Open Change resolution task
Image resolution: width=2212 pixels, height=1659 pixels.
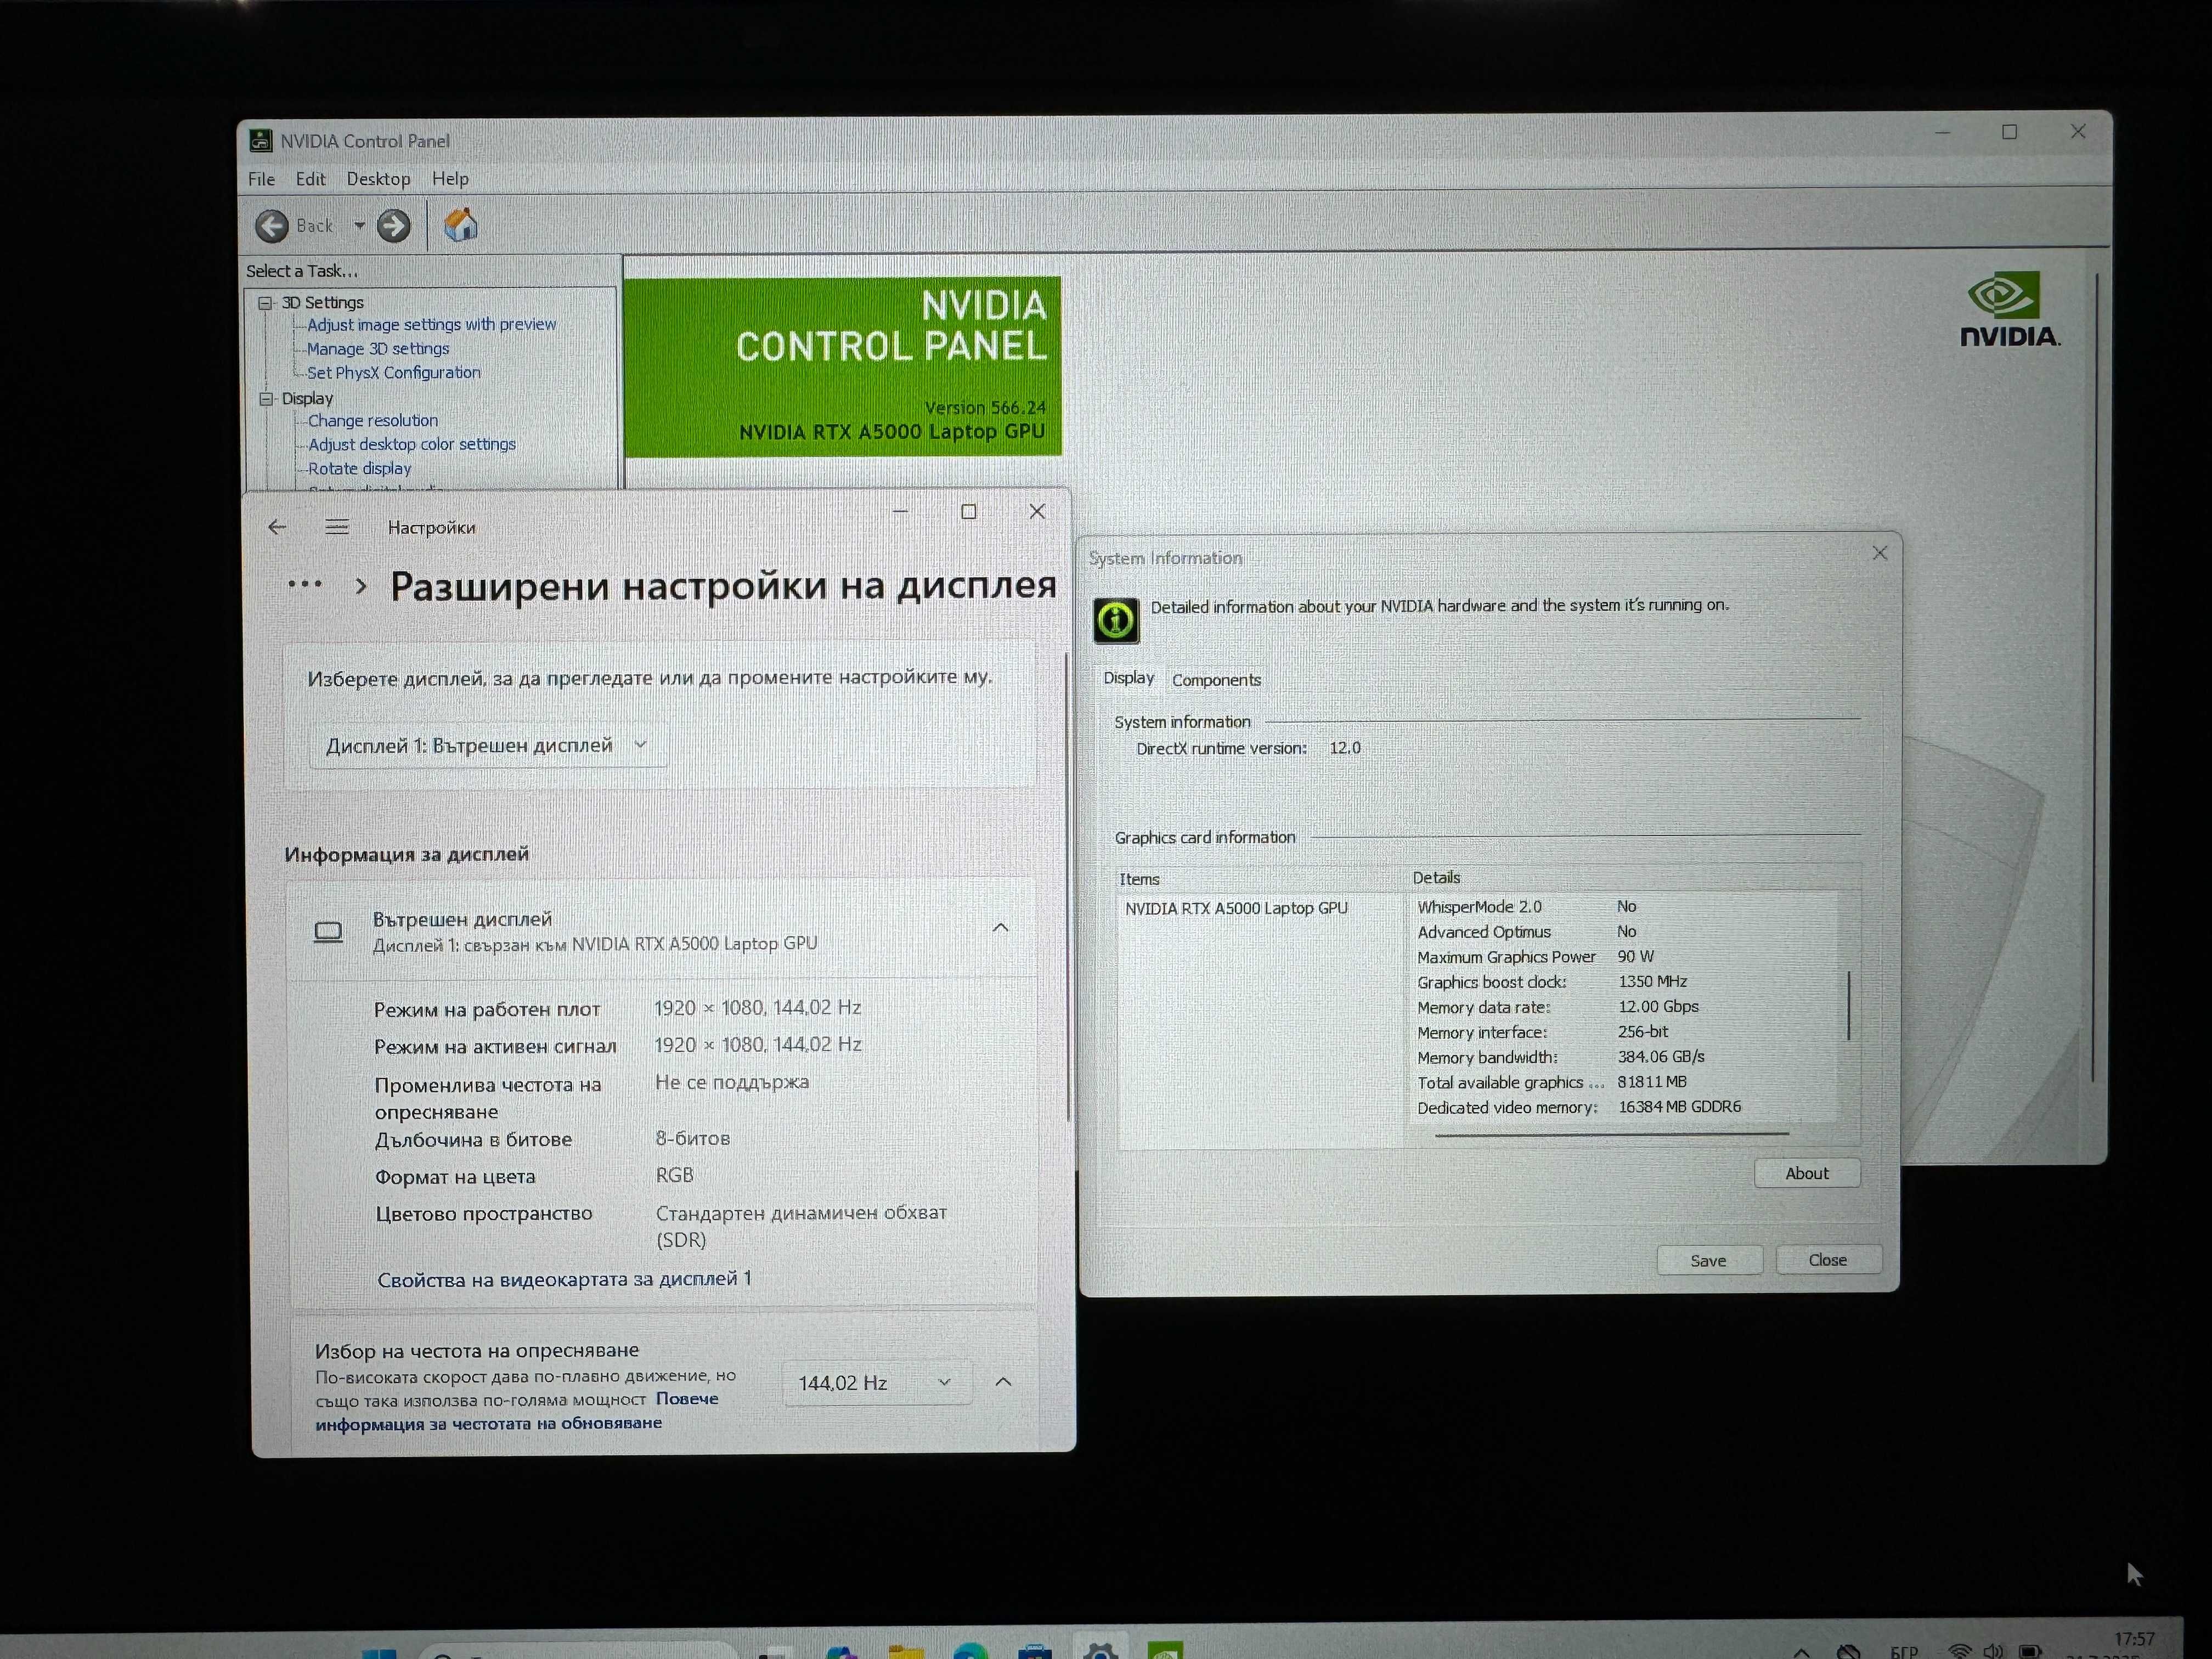point(373,421)
